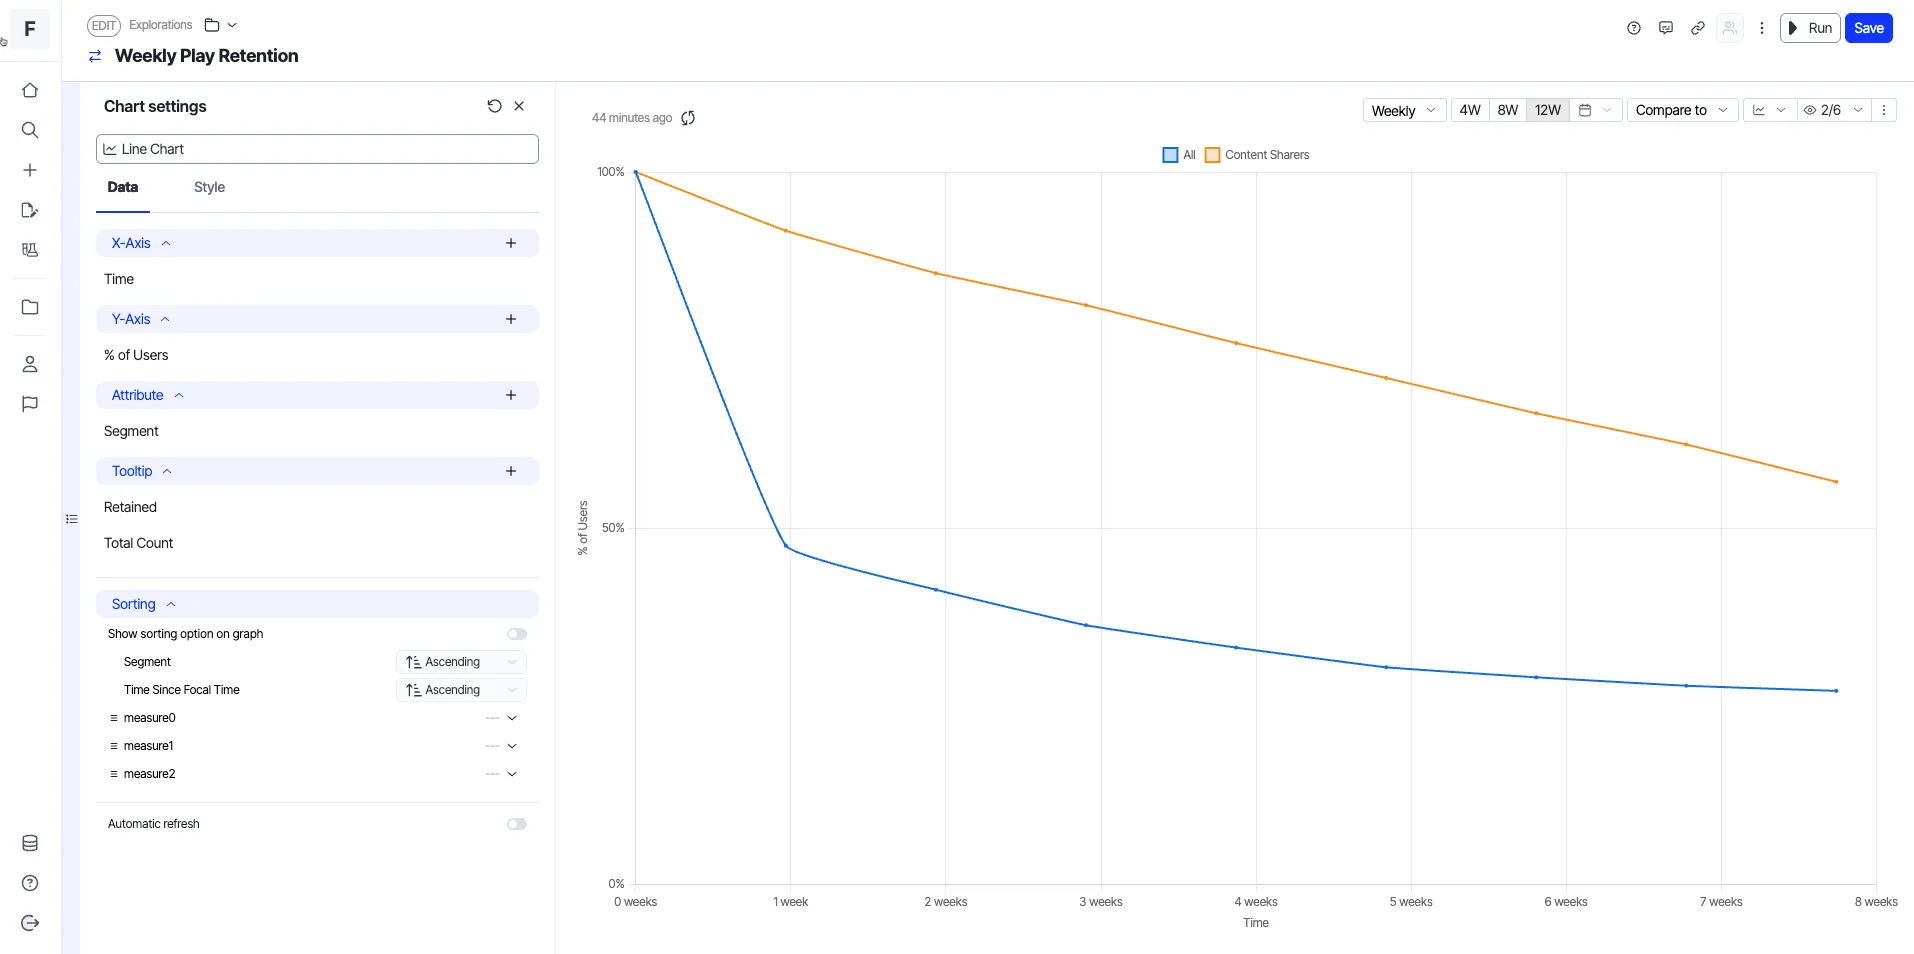Viewport: 1914px width, 954px height.
Task: Open the Line Chart type selector field
Action: pyautogui.click(x=317, y=149)
